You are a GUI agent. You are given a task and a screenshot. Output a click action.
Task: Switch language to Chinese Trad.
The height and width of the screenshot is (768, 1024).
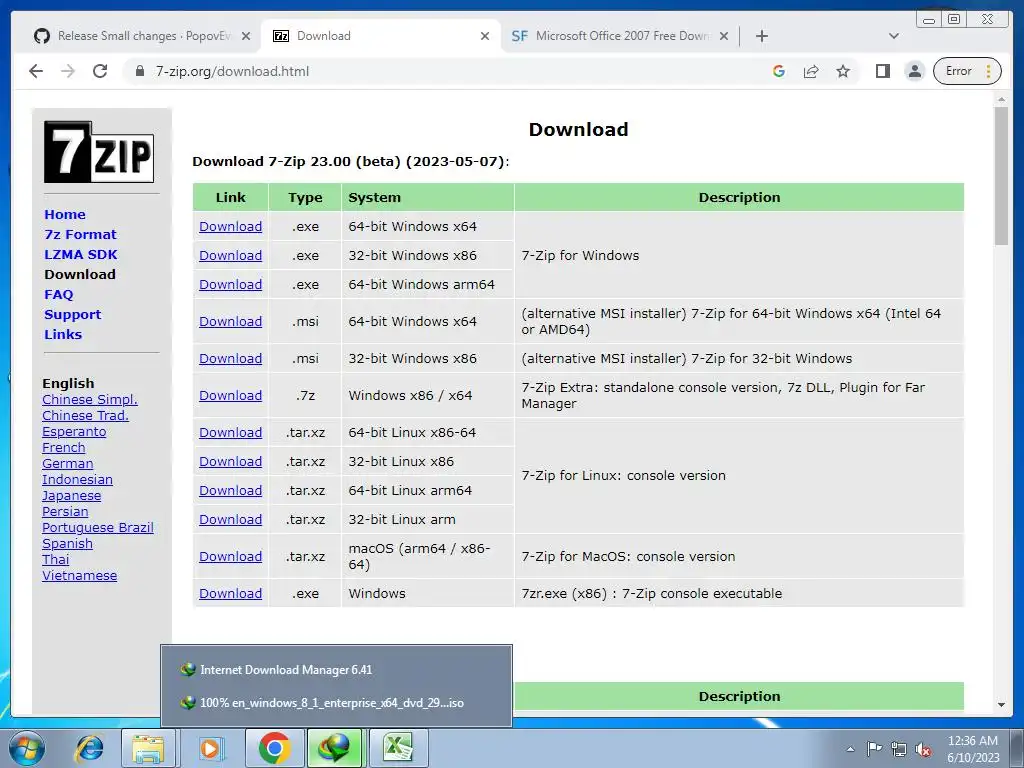pos(86,415)
